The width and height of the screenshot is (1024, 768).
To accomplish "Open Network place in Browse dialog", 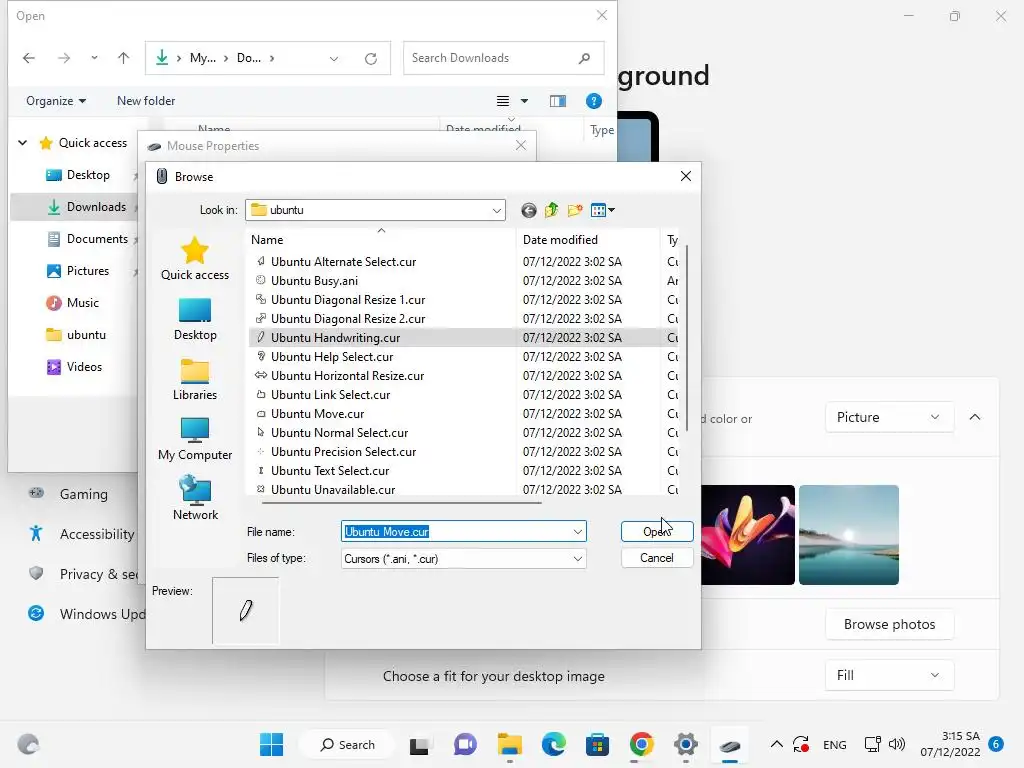I will pos(195,498).
